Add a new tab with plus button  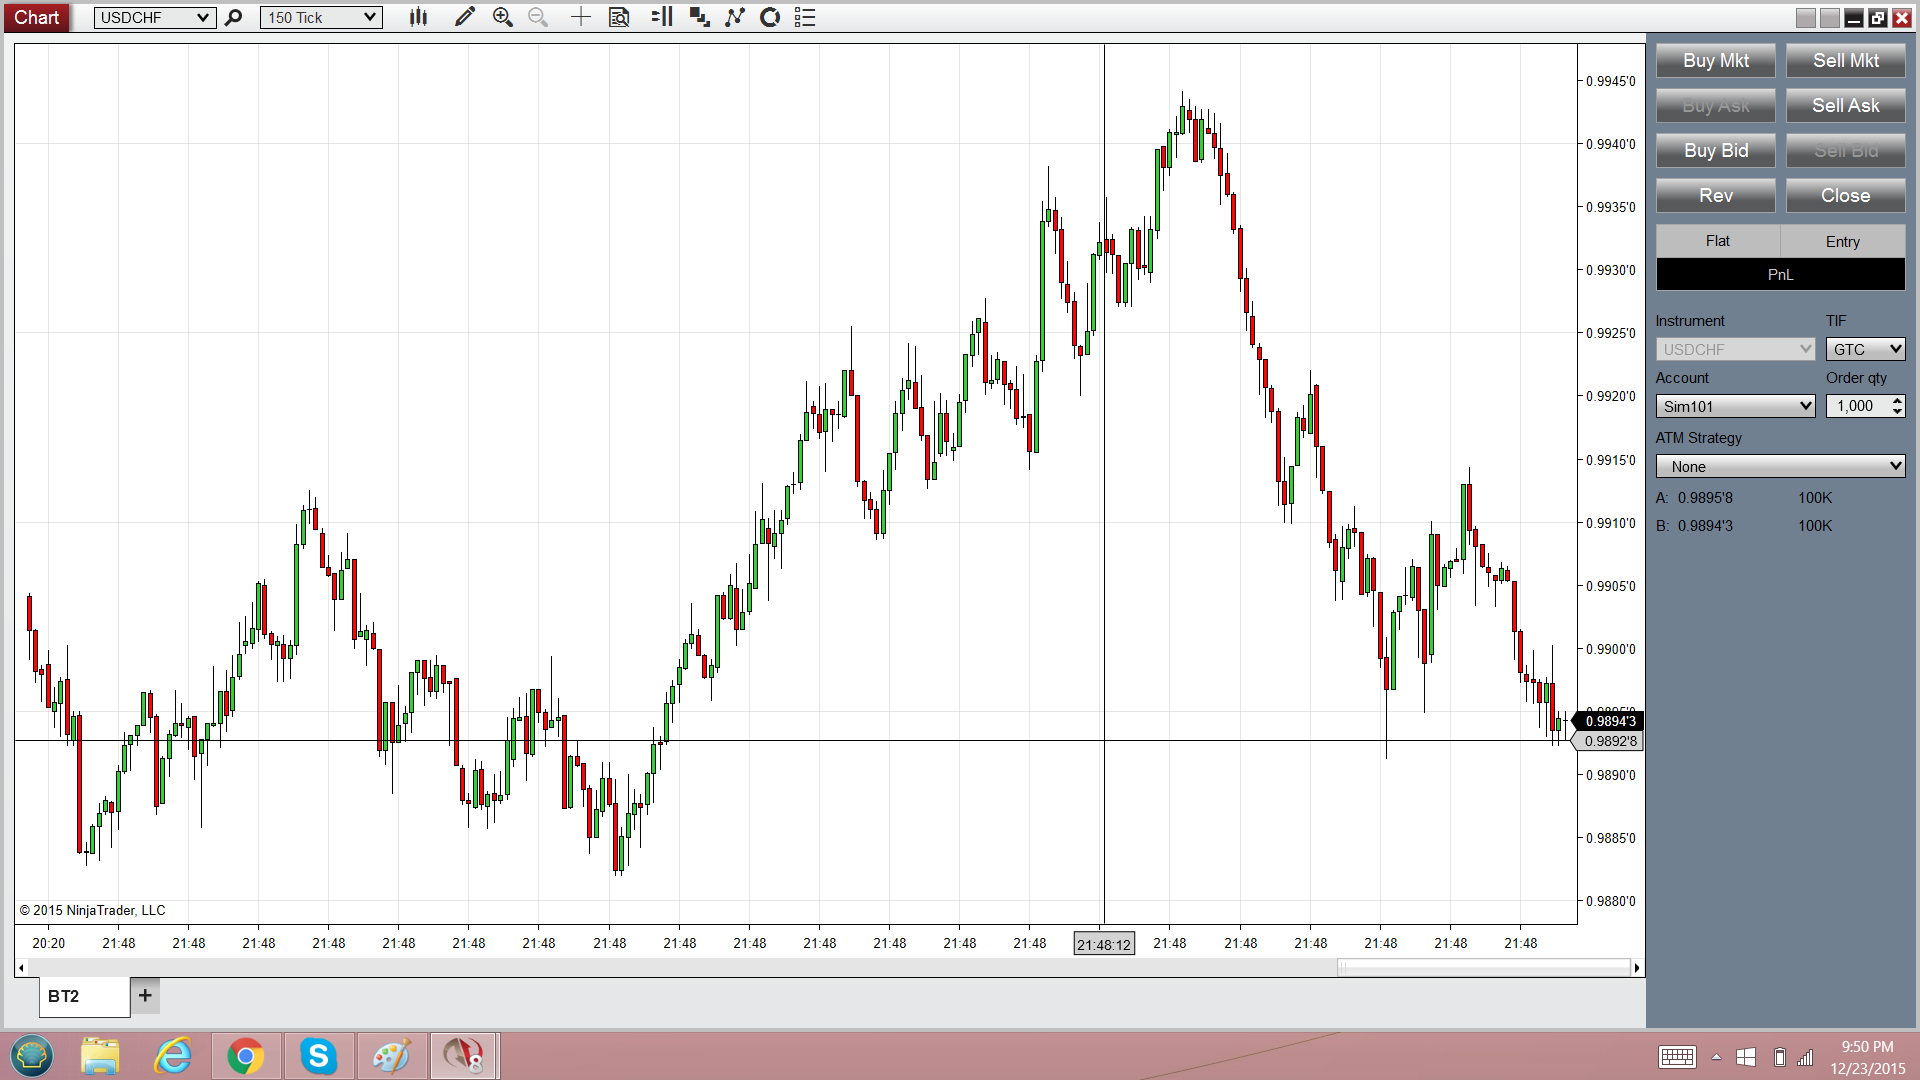click(145, 995)
